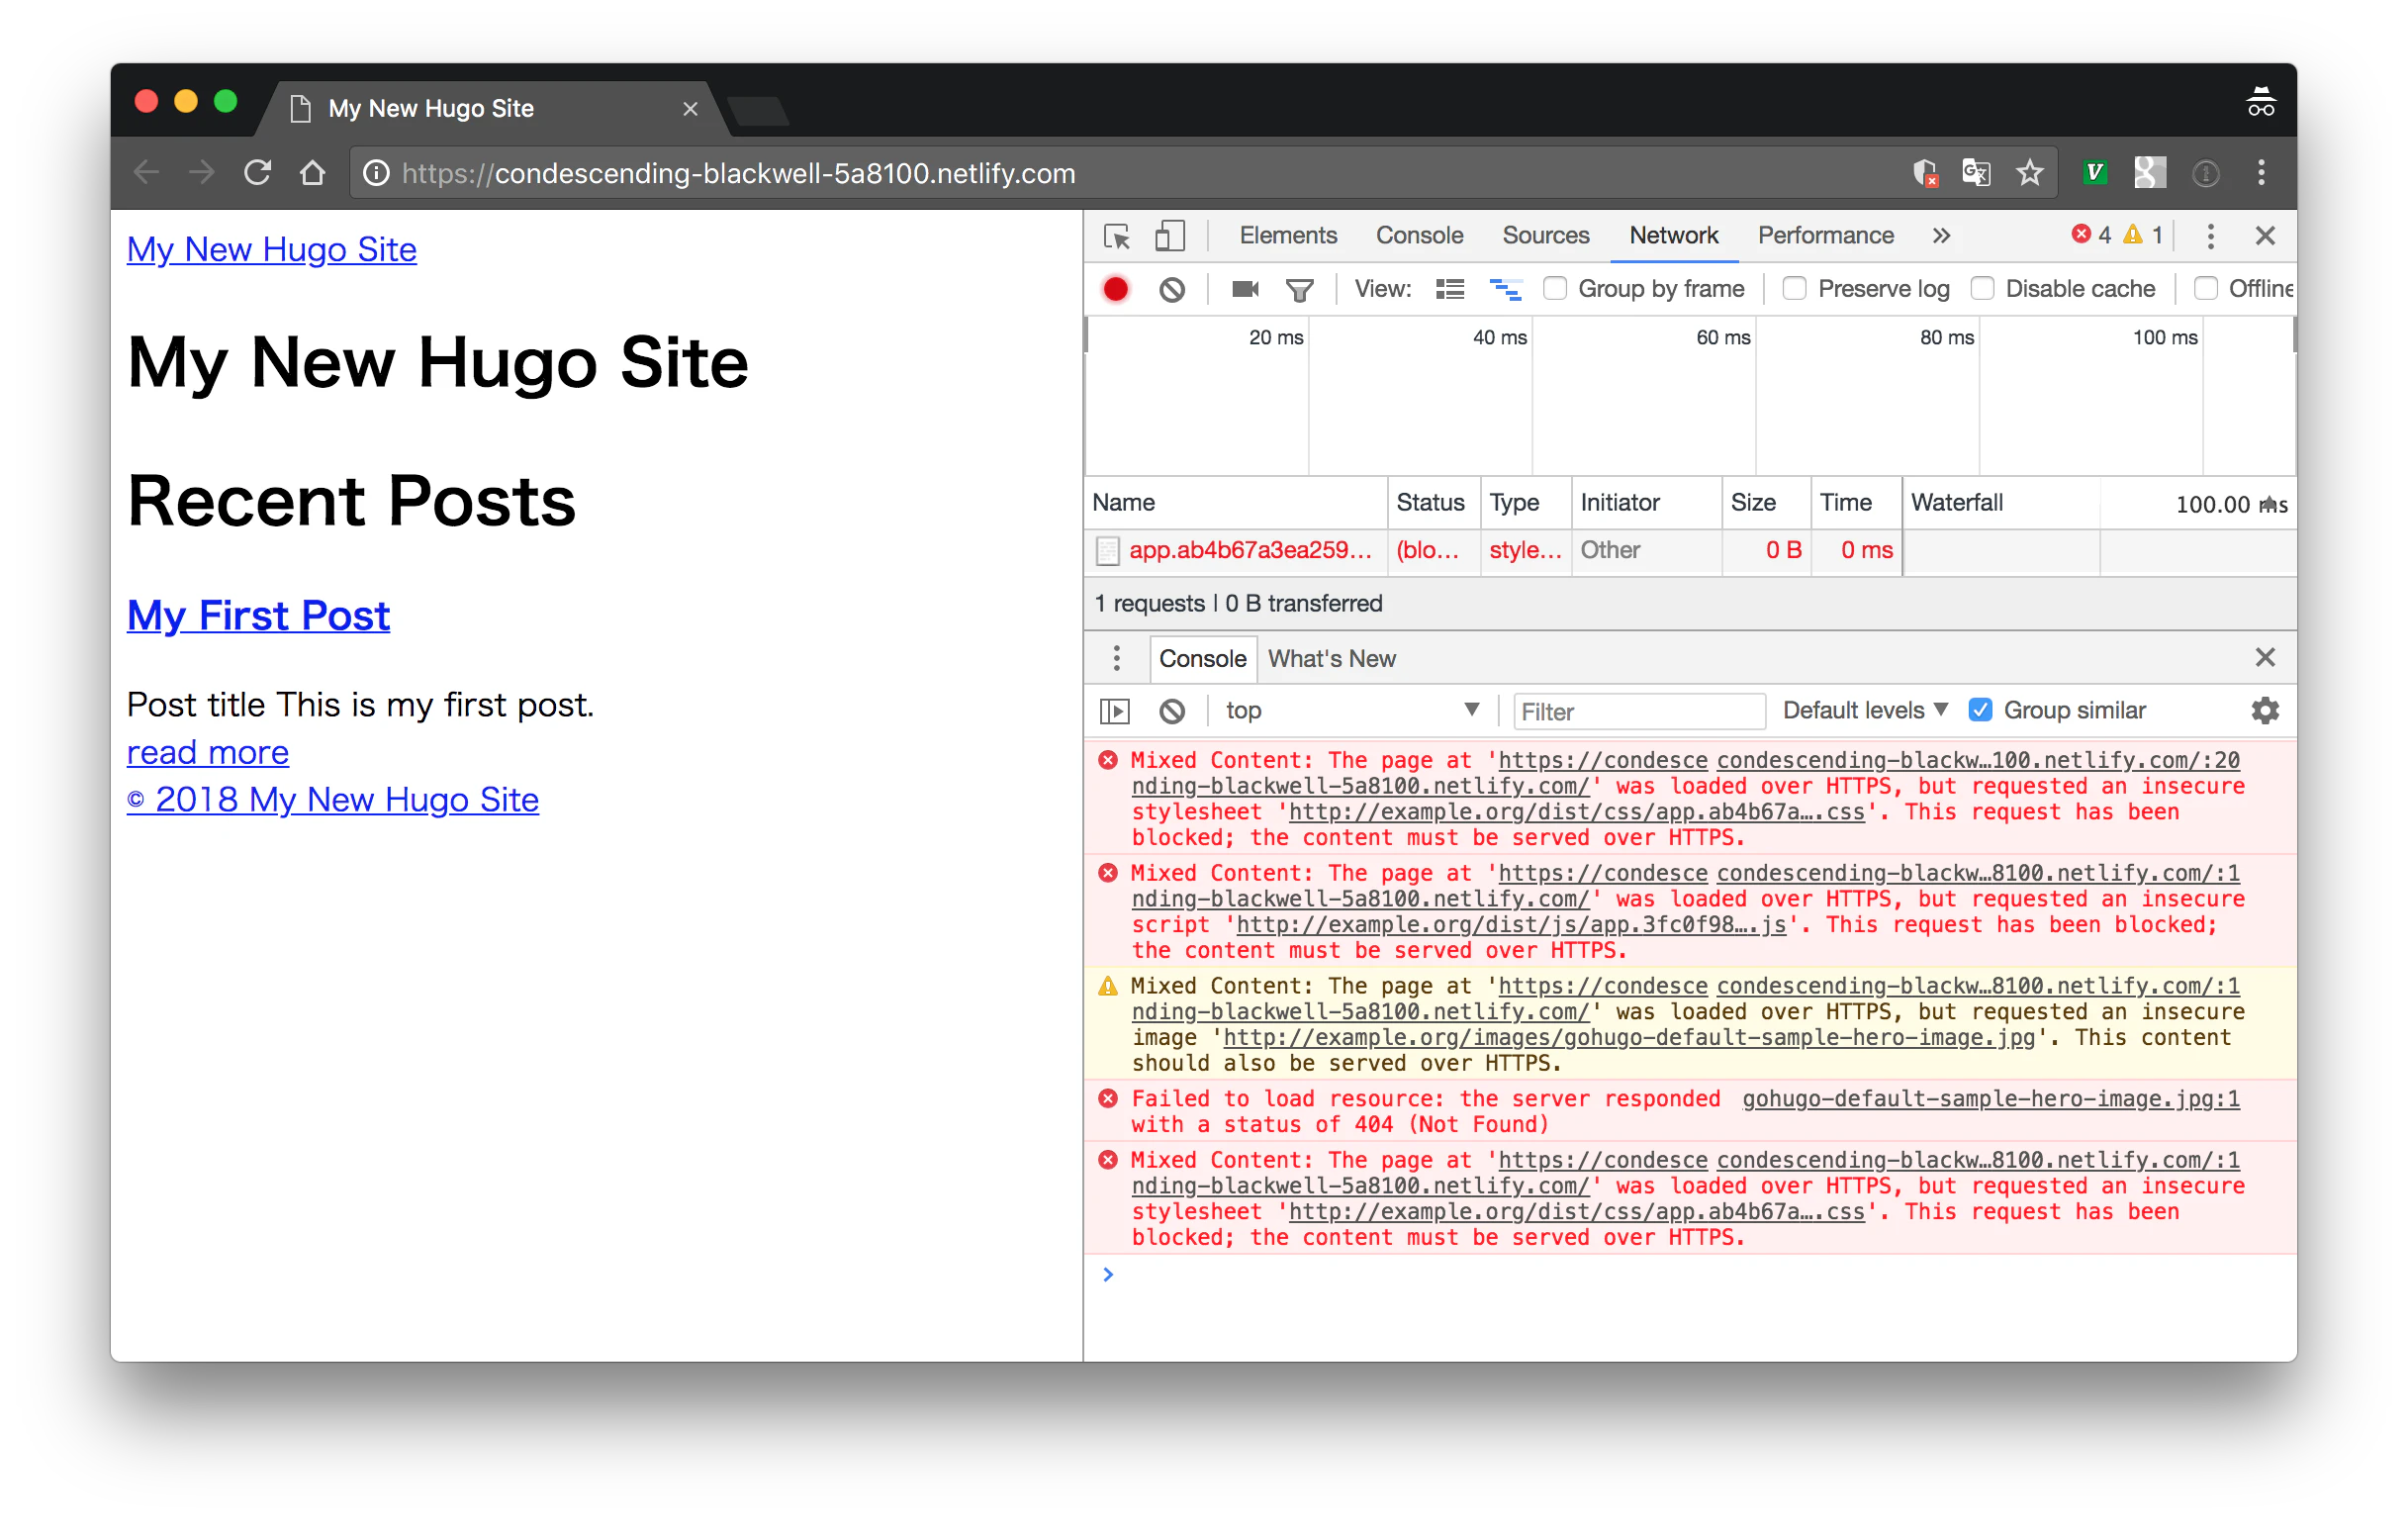
Task: Bookmark this page with the star icon
Action: (2030, 173)
